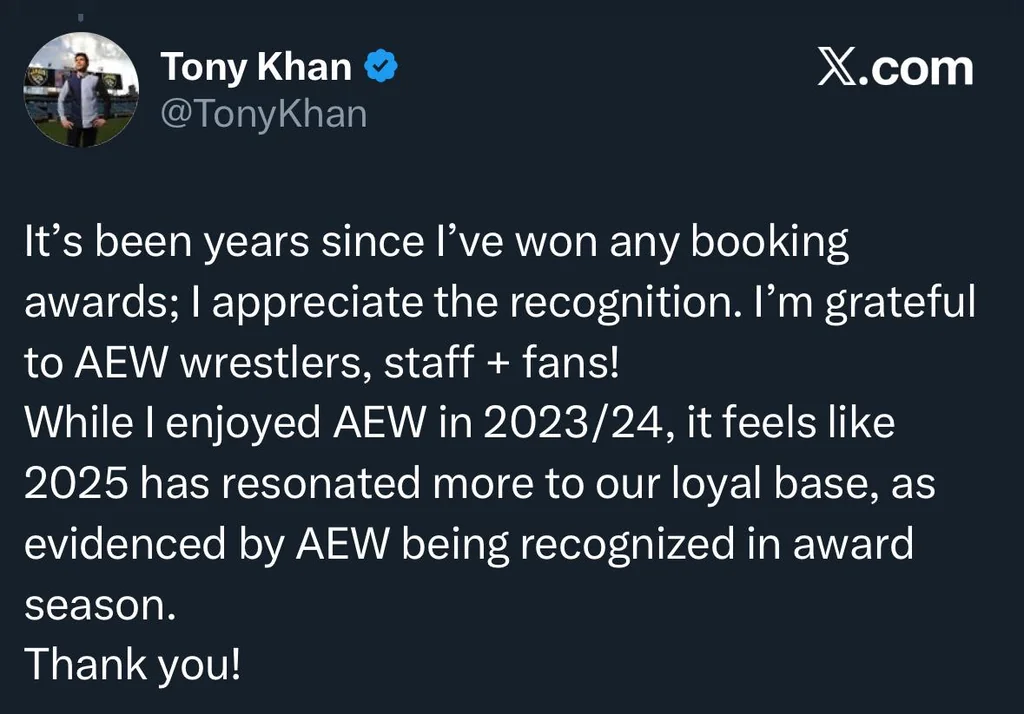This screenshot has height=714, width=1024.
Task: Click the word "resonated" in tweet
Action: (321, 484)
